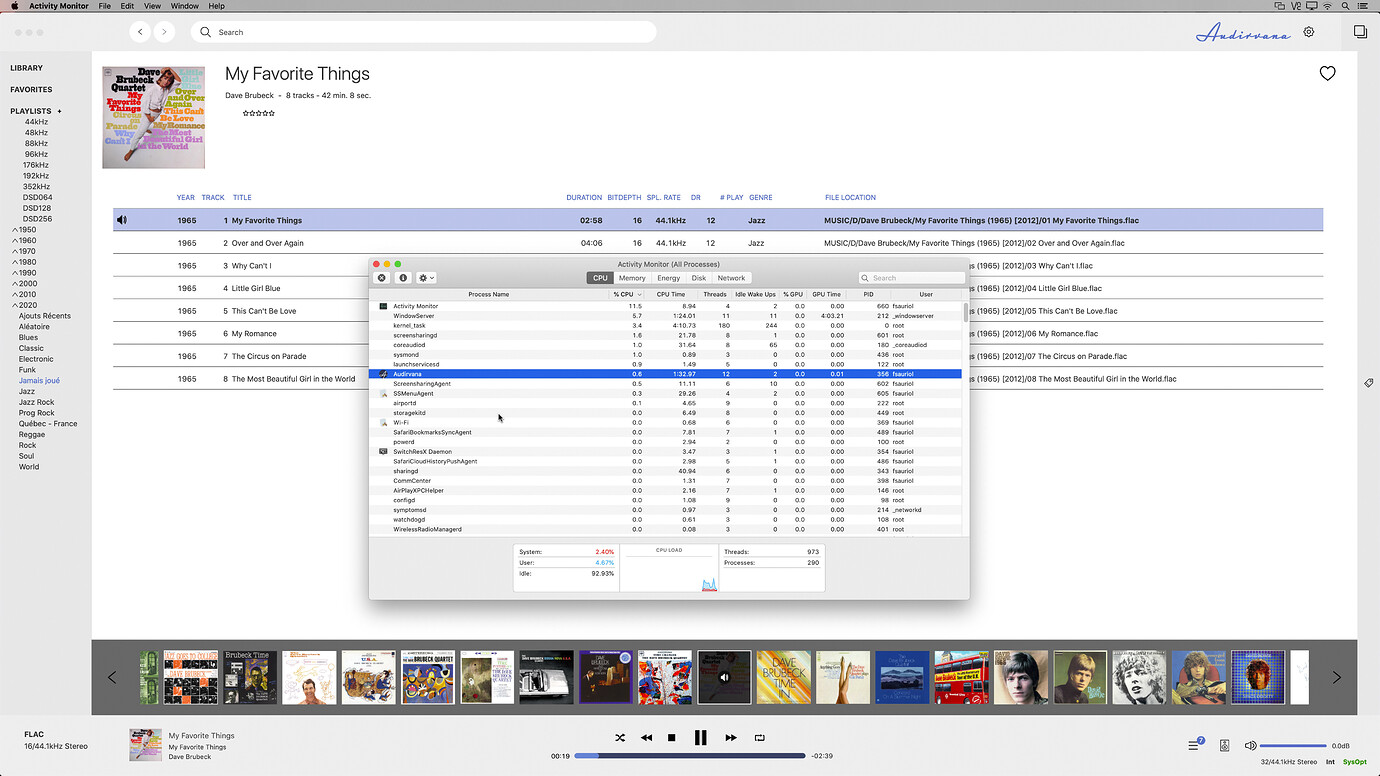The height and width of the screenshot is (776, 1380).
Task: Click the Audirvana search field
Action: coord(424,32)
